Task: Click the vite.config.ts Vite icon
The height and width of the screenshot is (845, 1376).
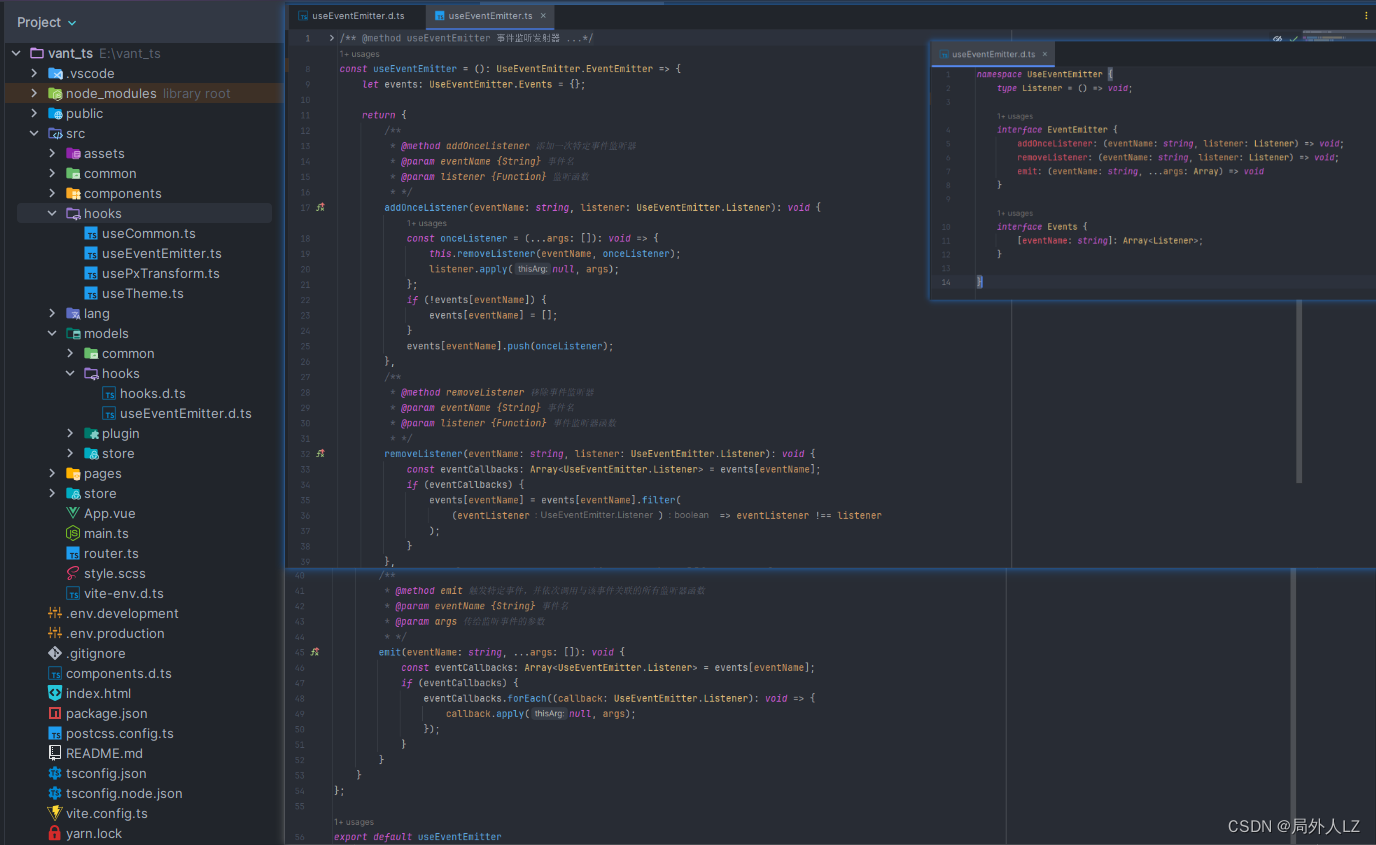Action: (x=55, y=813)
